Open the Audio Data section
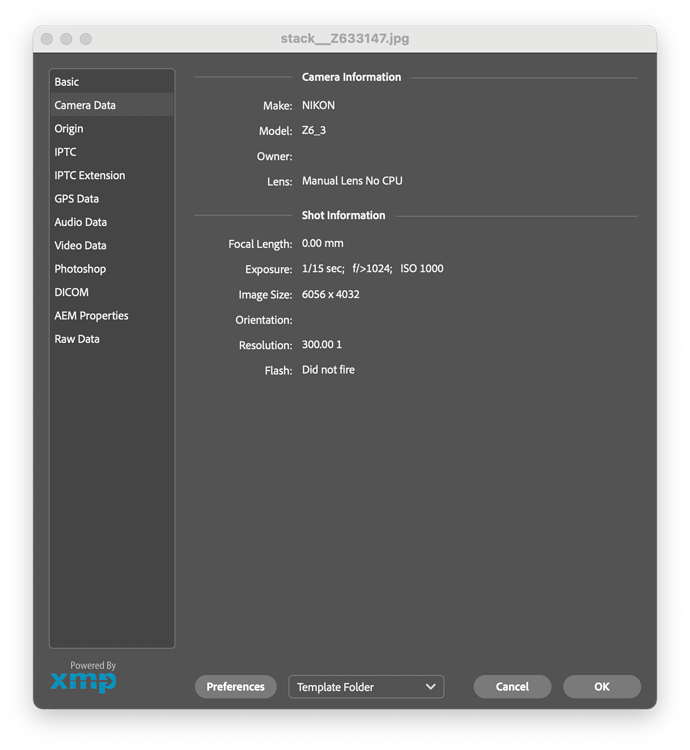 [x=80, y=222]
